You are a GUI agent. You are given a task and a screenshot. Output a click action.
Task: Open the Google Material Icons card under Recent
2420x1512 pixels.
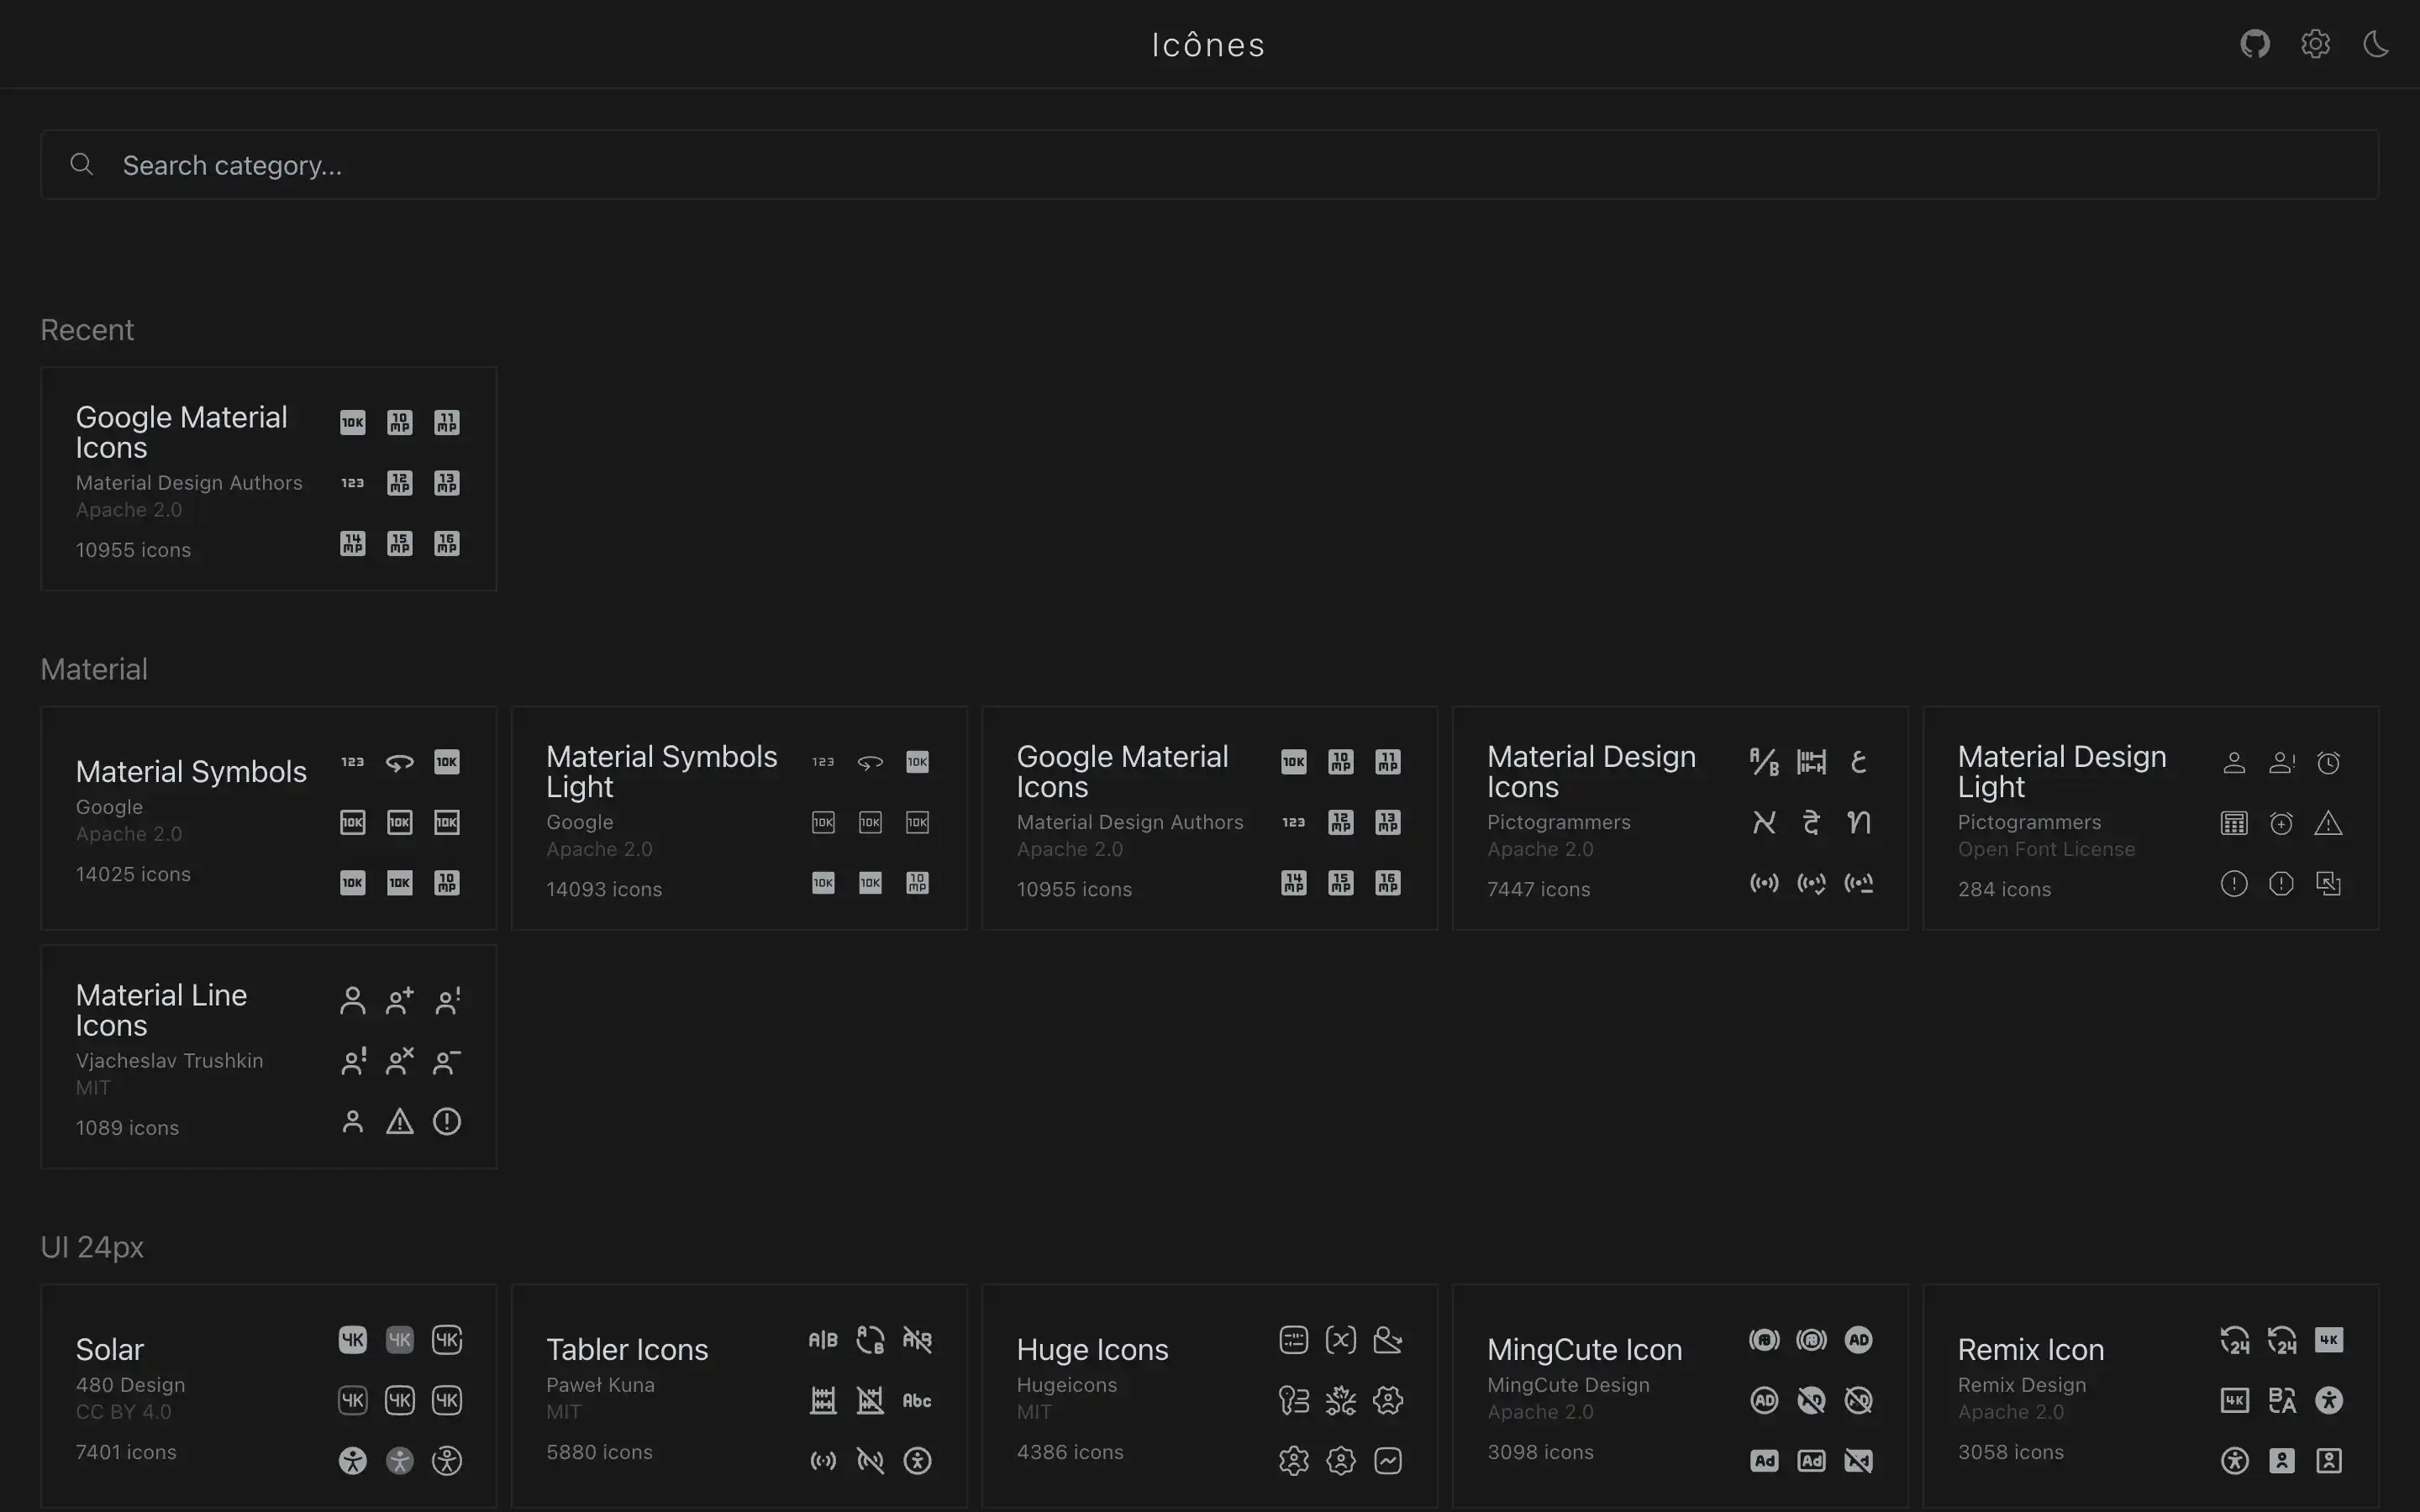[269, 479]
